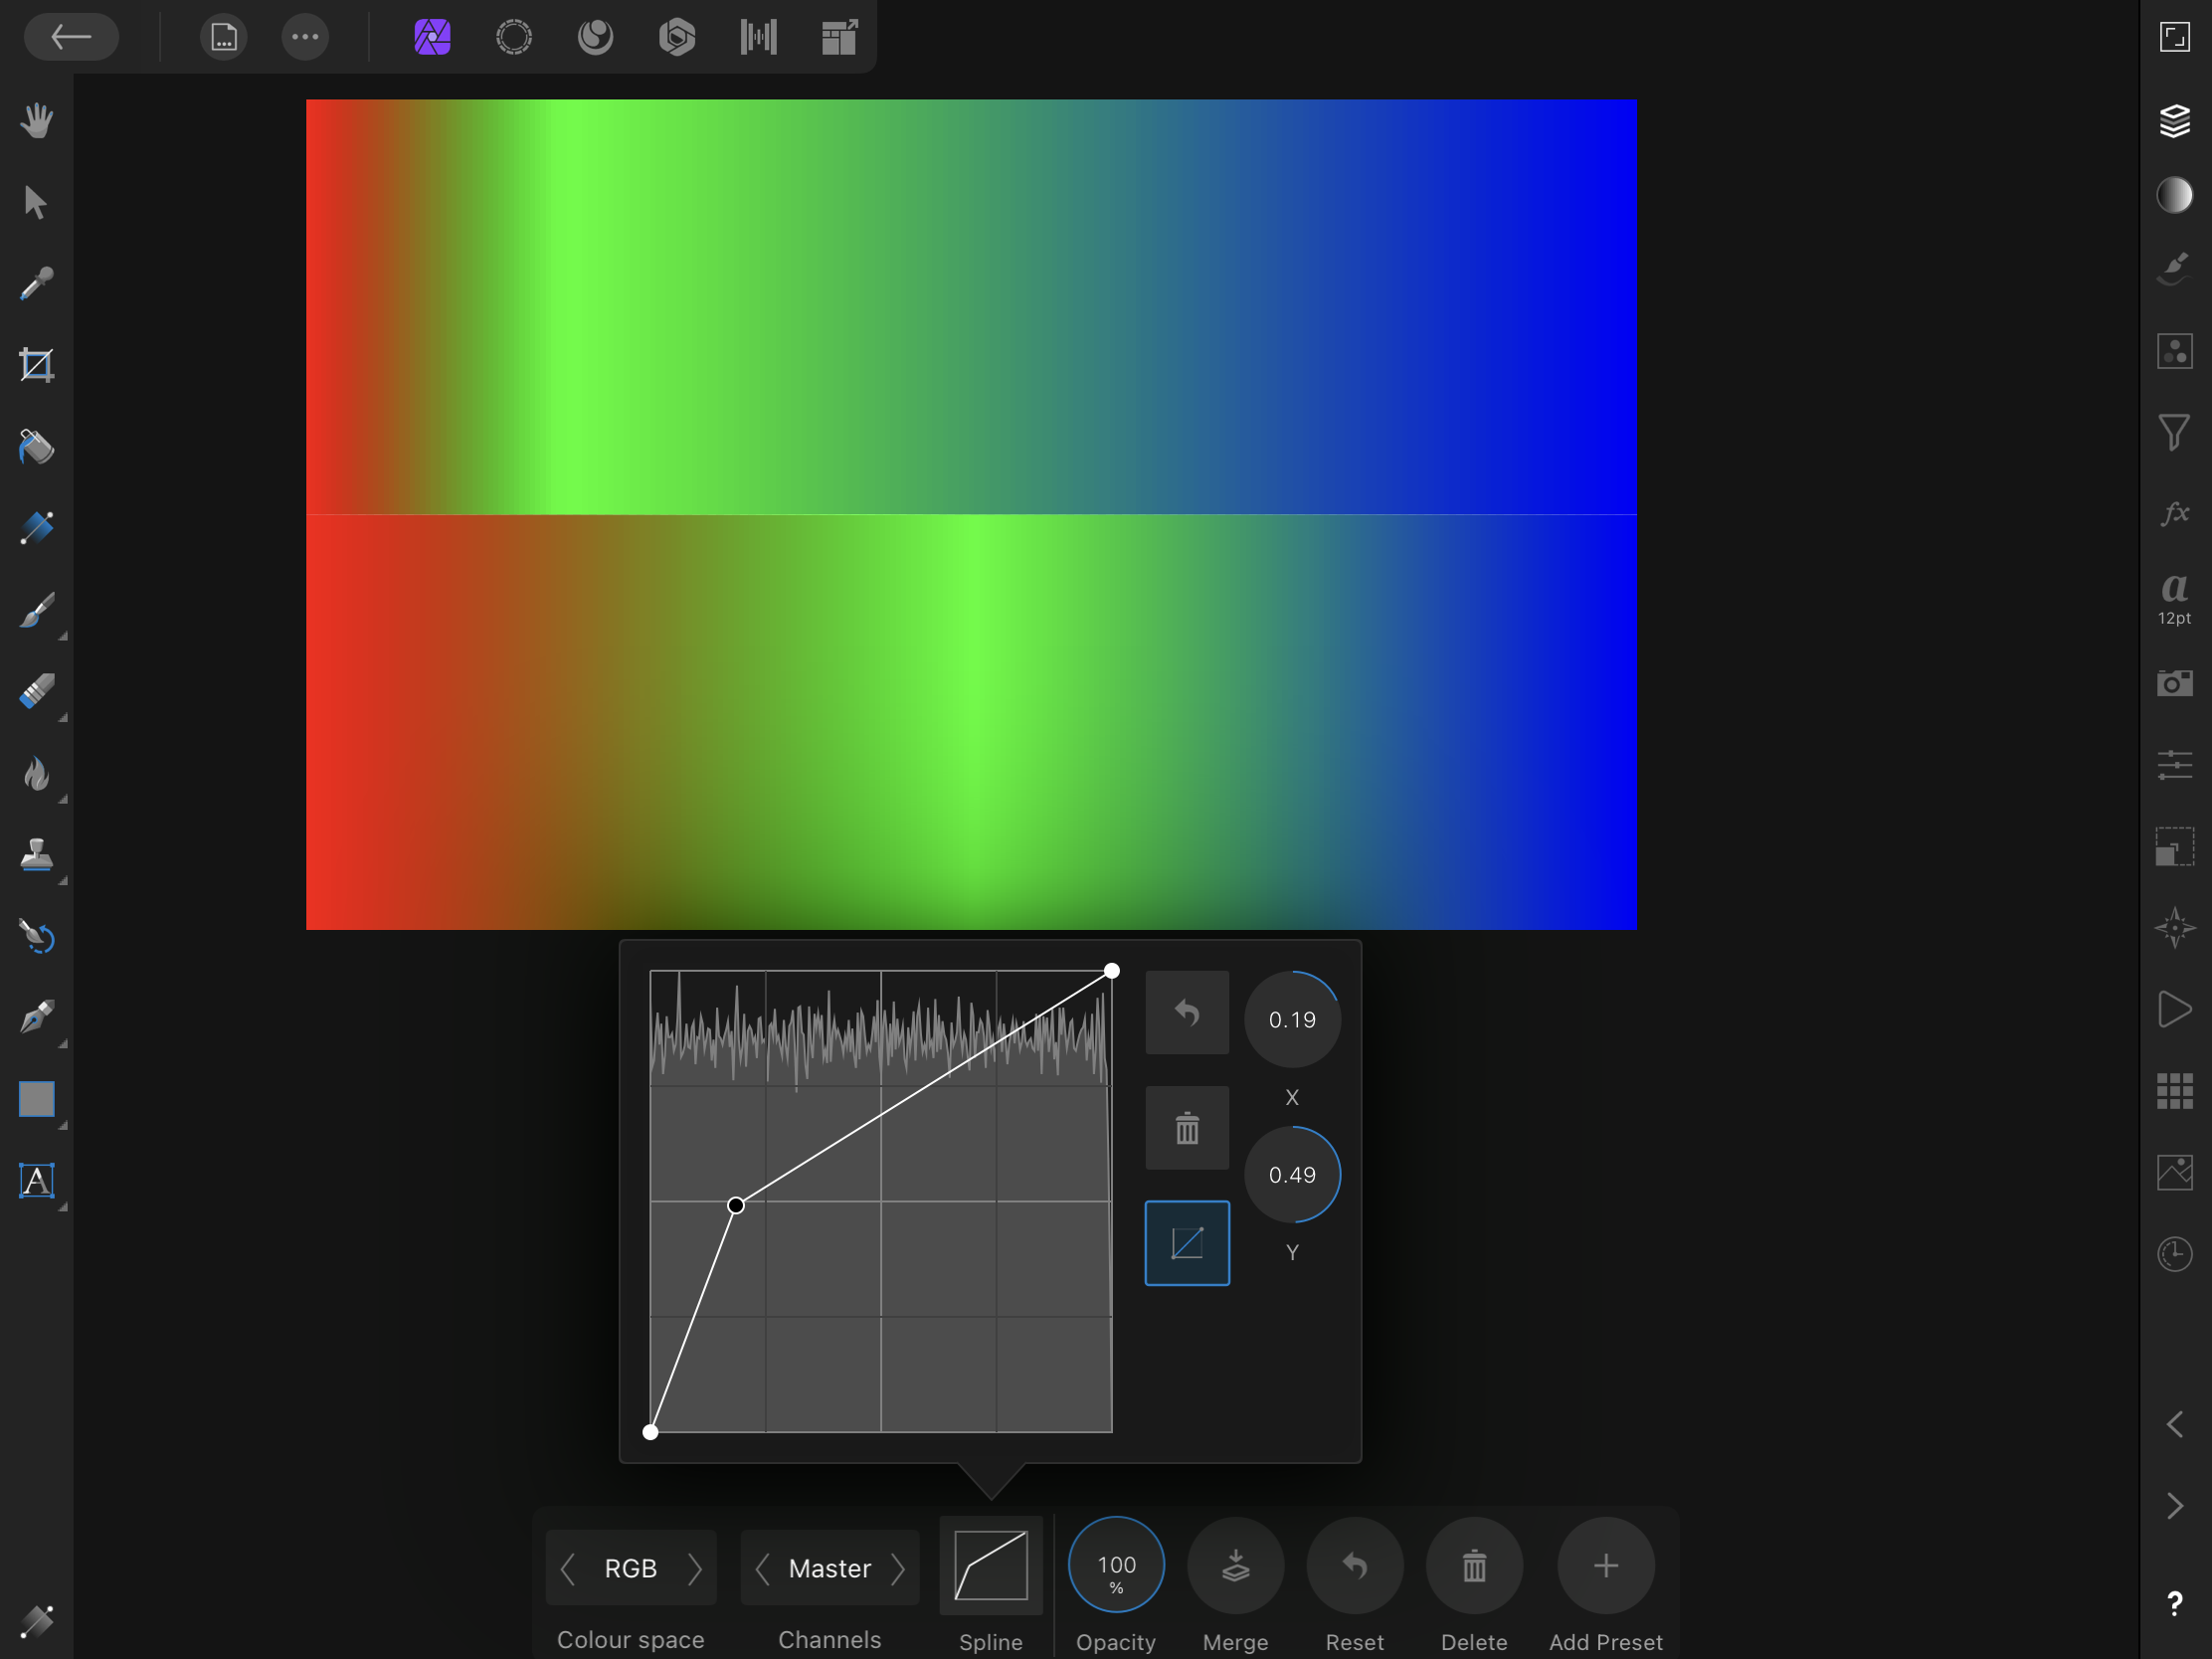The height and width of the screenshot is (1659, 2212).
Task: Open the Filters panel
Action: (2175, 430)
